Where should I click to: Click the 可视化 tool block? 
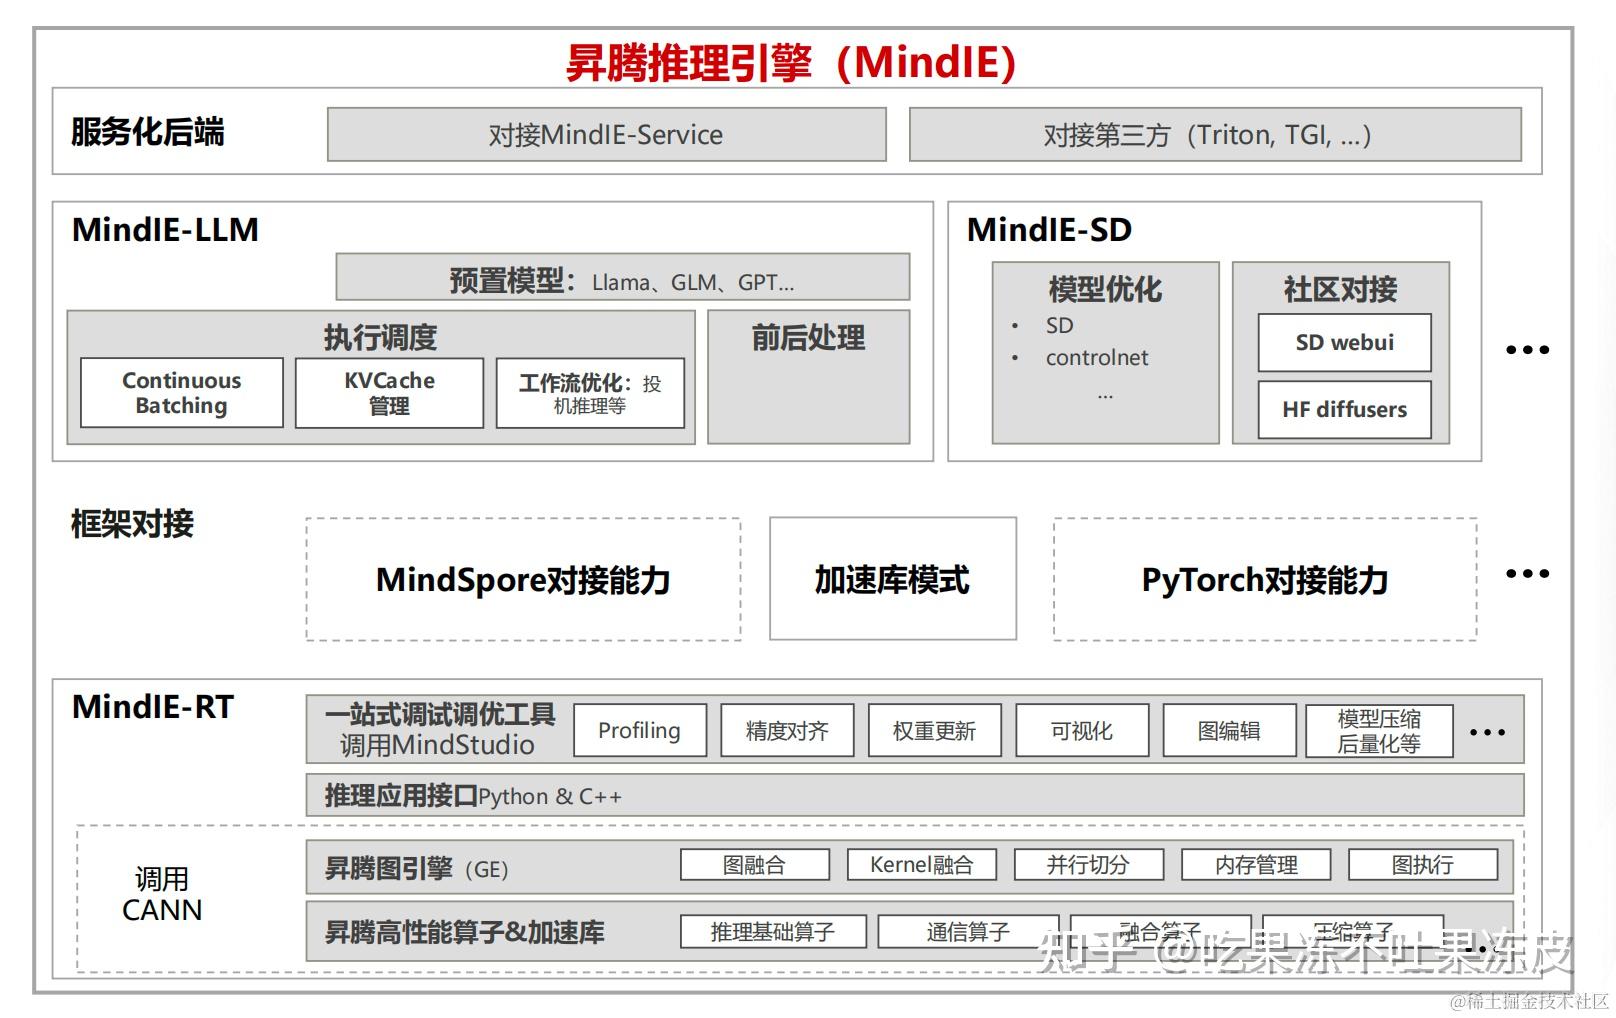pos(1081,730)
